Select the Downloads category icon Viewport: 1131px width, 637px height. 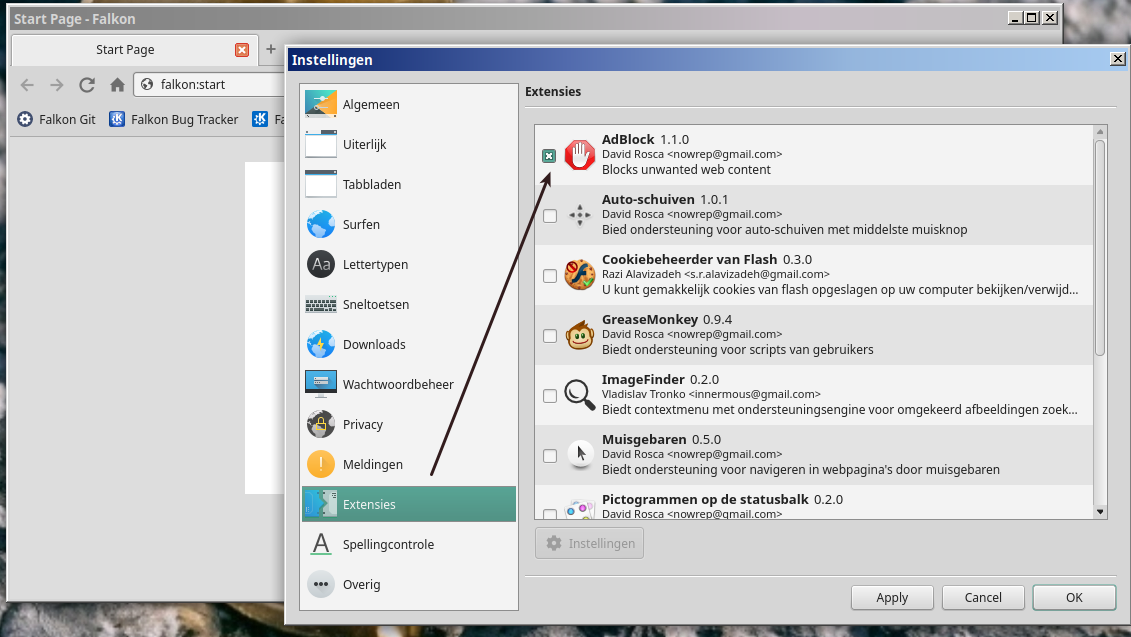(x=320, y=344)
